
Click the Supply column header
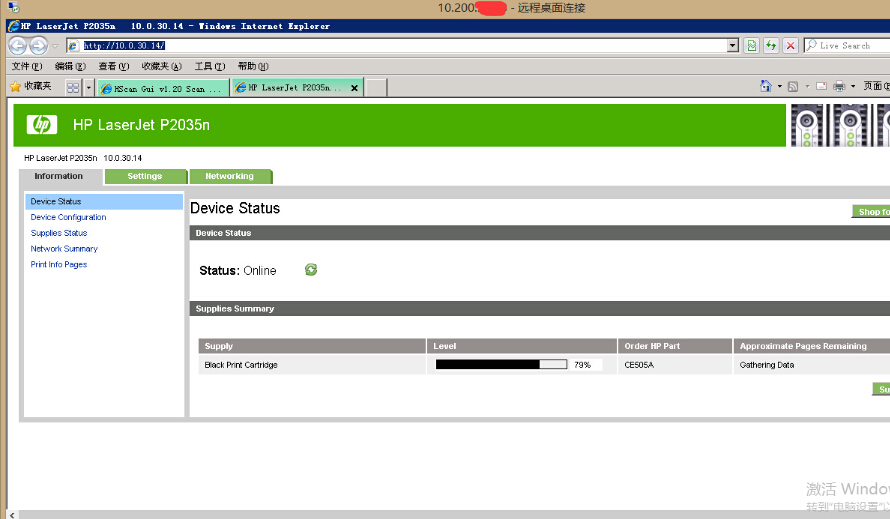coord(312,346)
